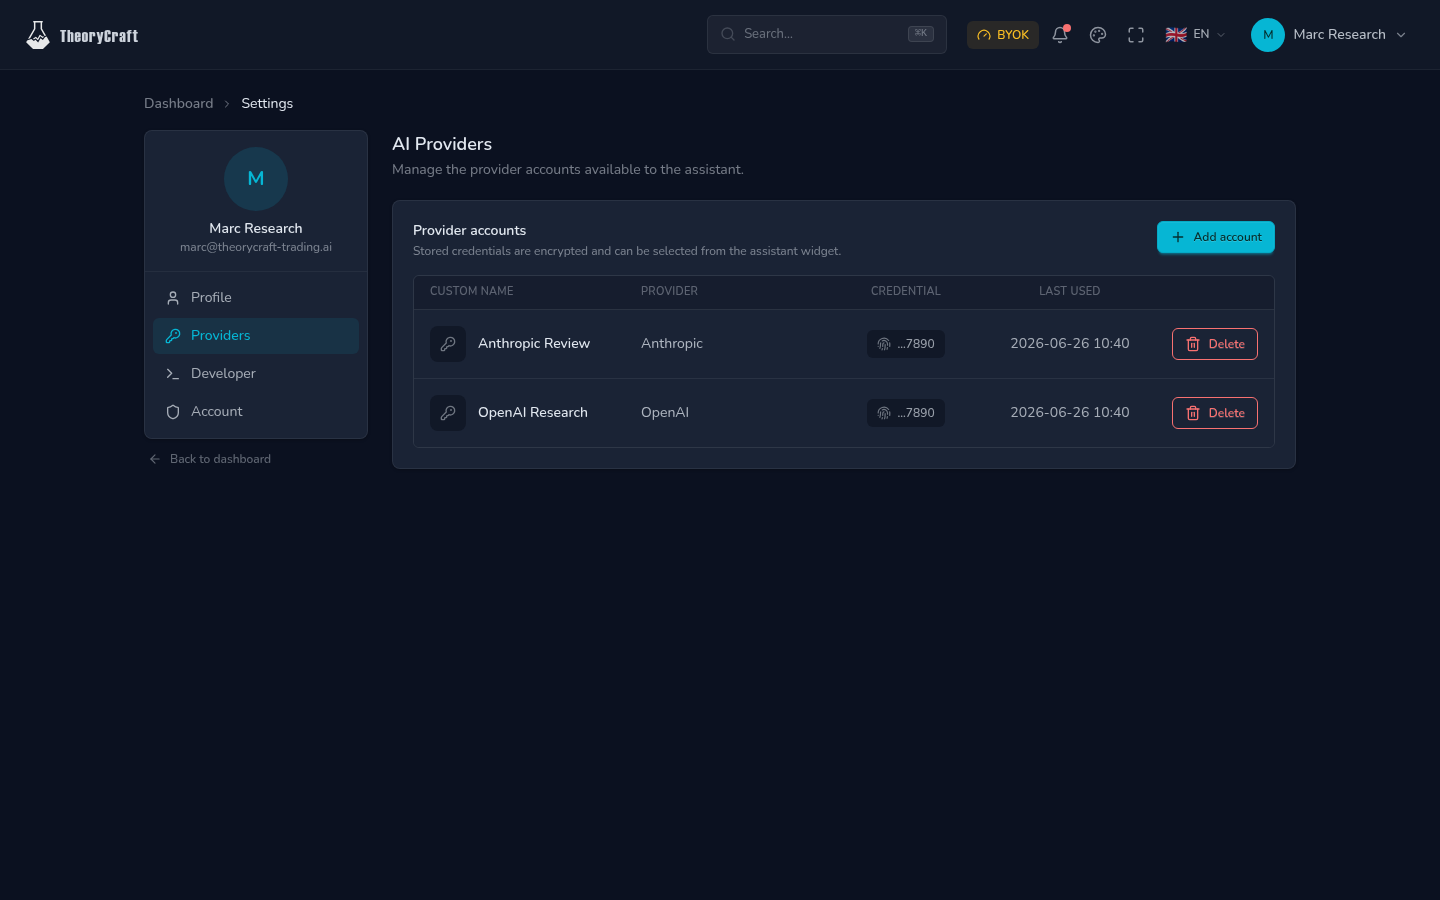Click the marc@theorycraft-trading.ai email

click(256, 247)
